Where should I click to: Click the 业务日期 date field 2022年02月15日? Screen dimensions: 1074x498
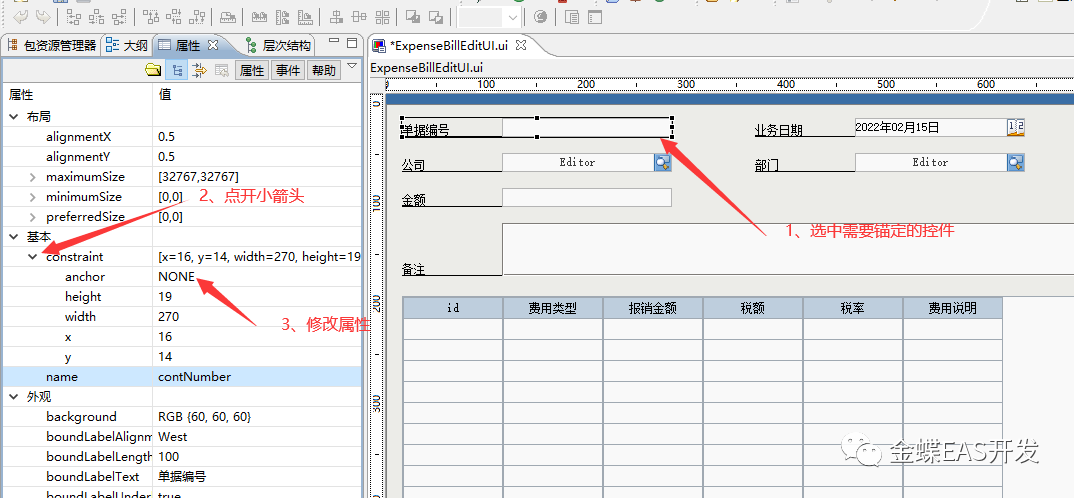[x=931, y=127]
